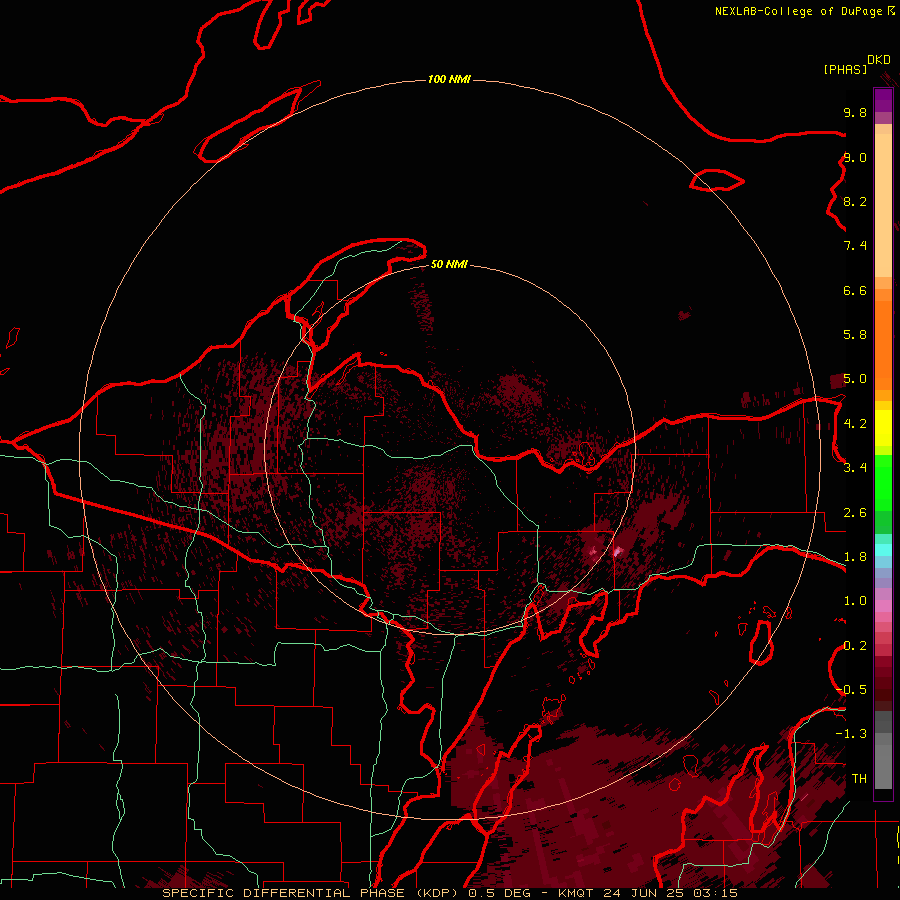Screen dimensions: 900x900
Task: Select the 2.6 scale value
Action: click(x=855, y=513)
